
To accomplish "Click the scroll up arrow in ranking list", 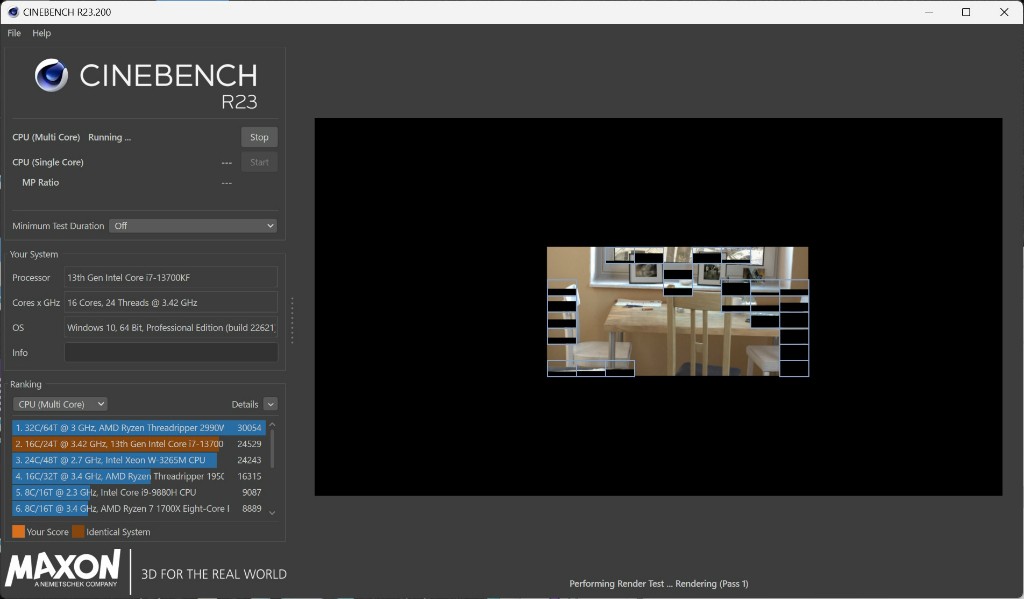I will 272,426.
